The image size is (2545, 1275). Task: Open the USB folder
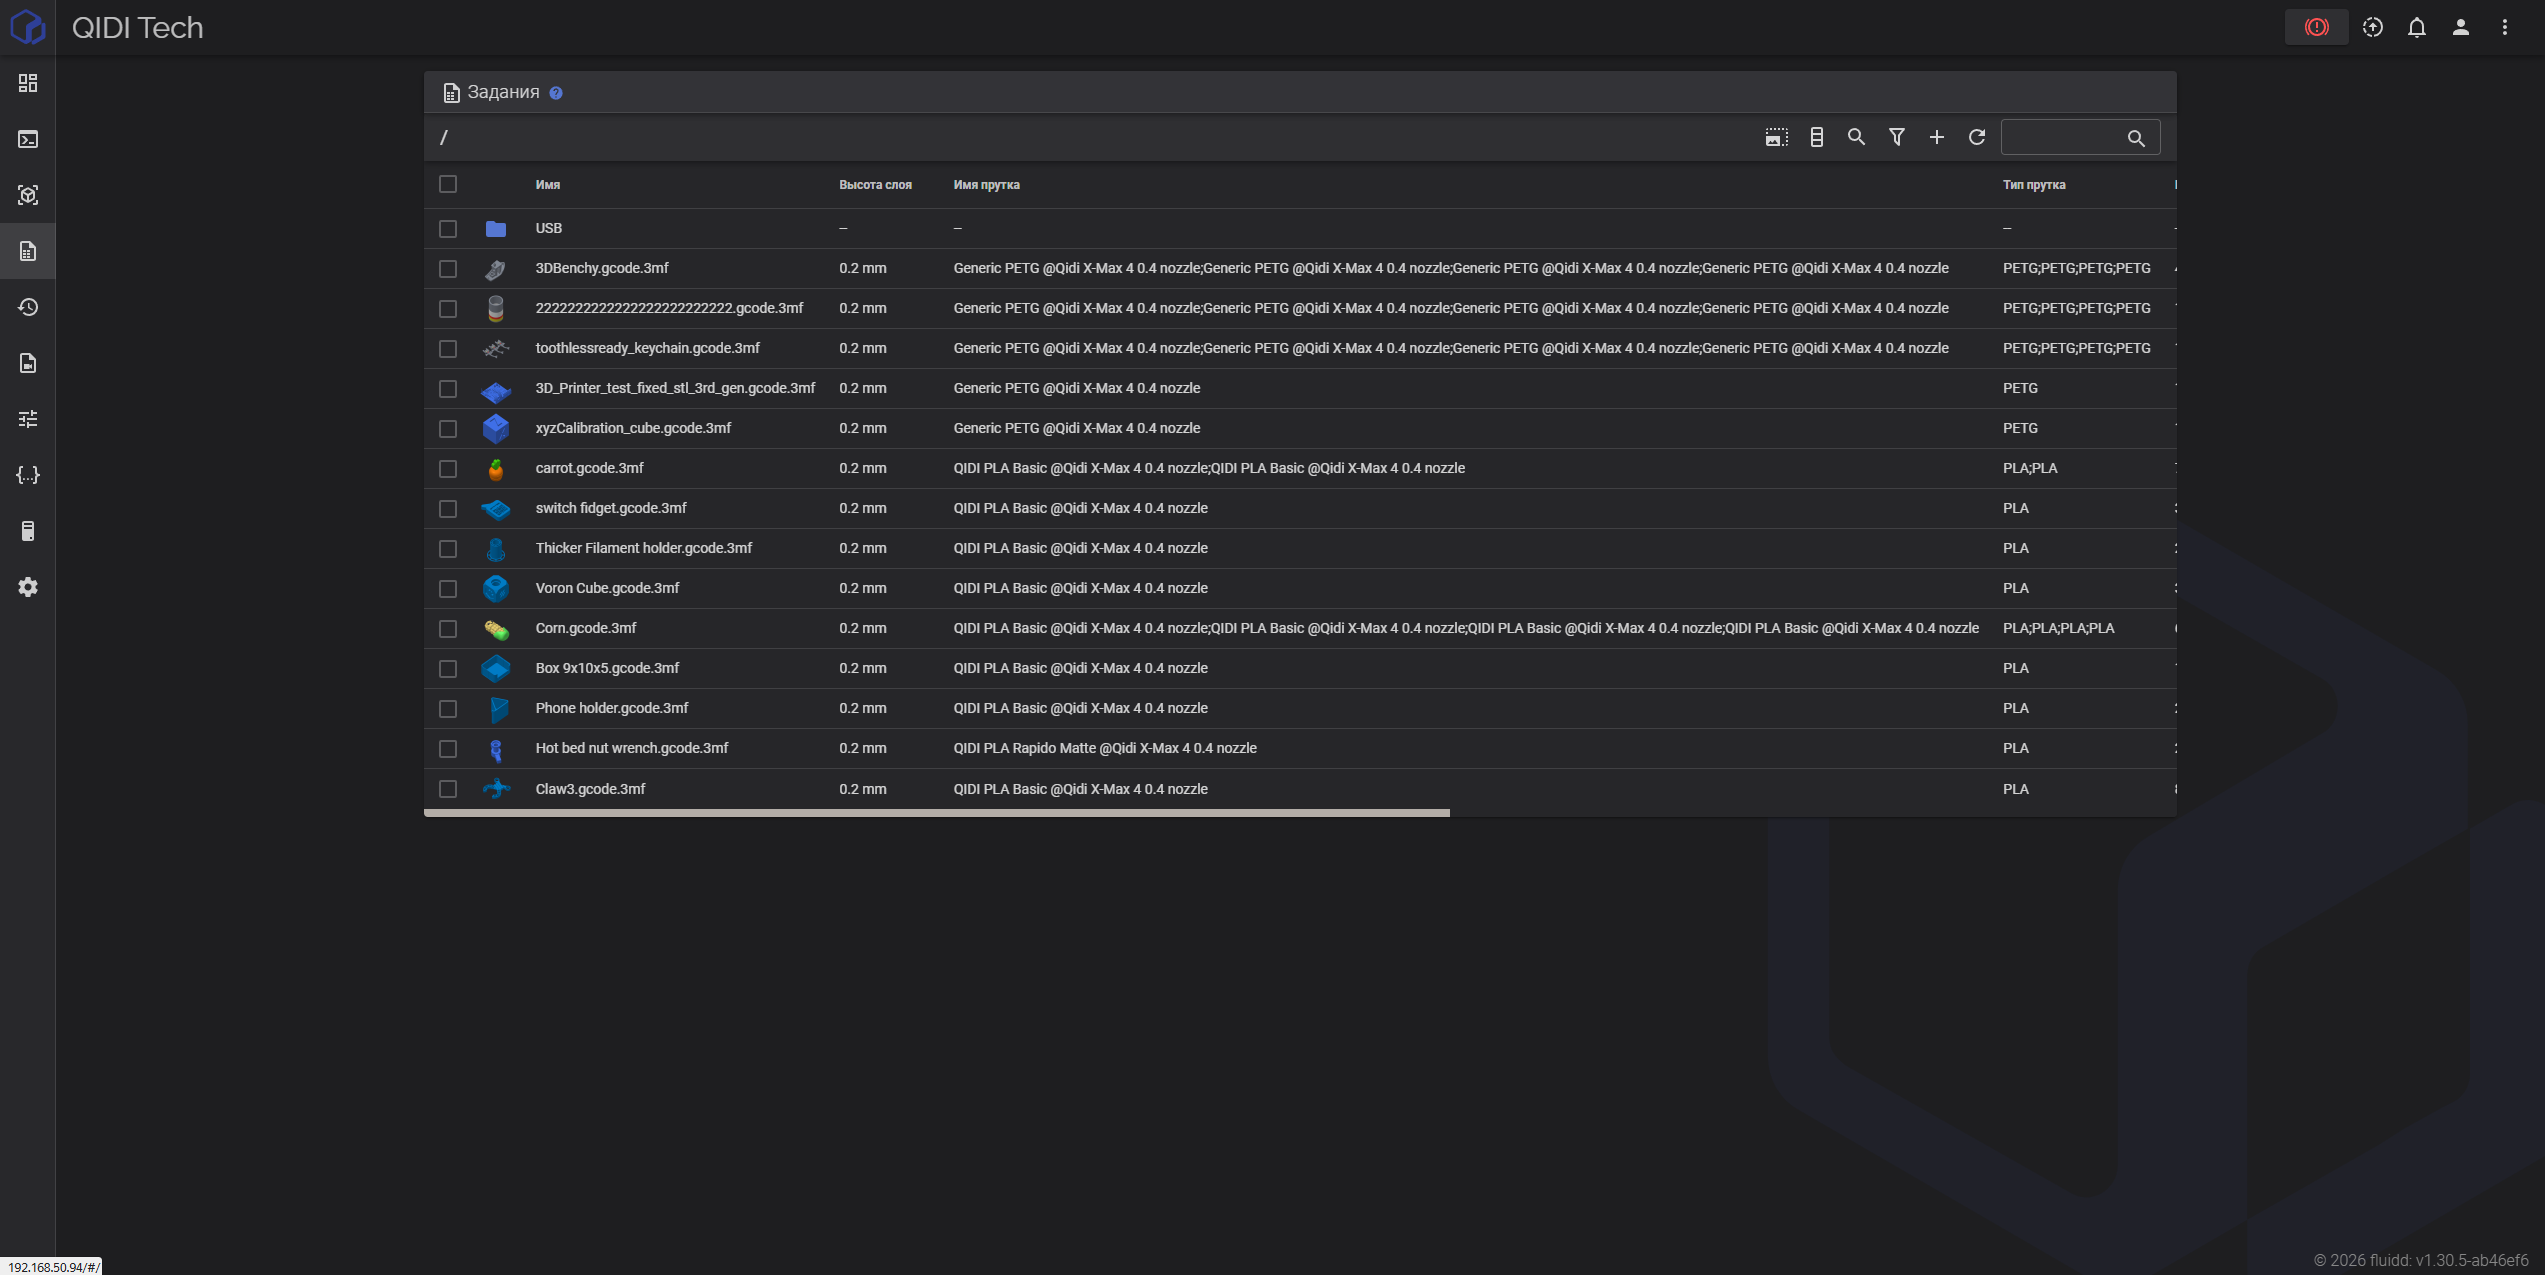point(549,228)
